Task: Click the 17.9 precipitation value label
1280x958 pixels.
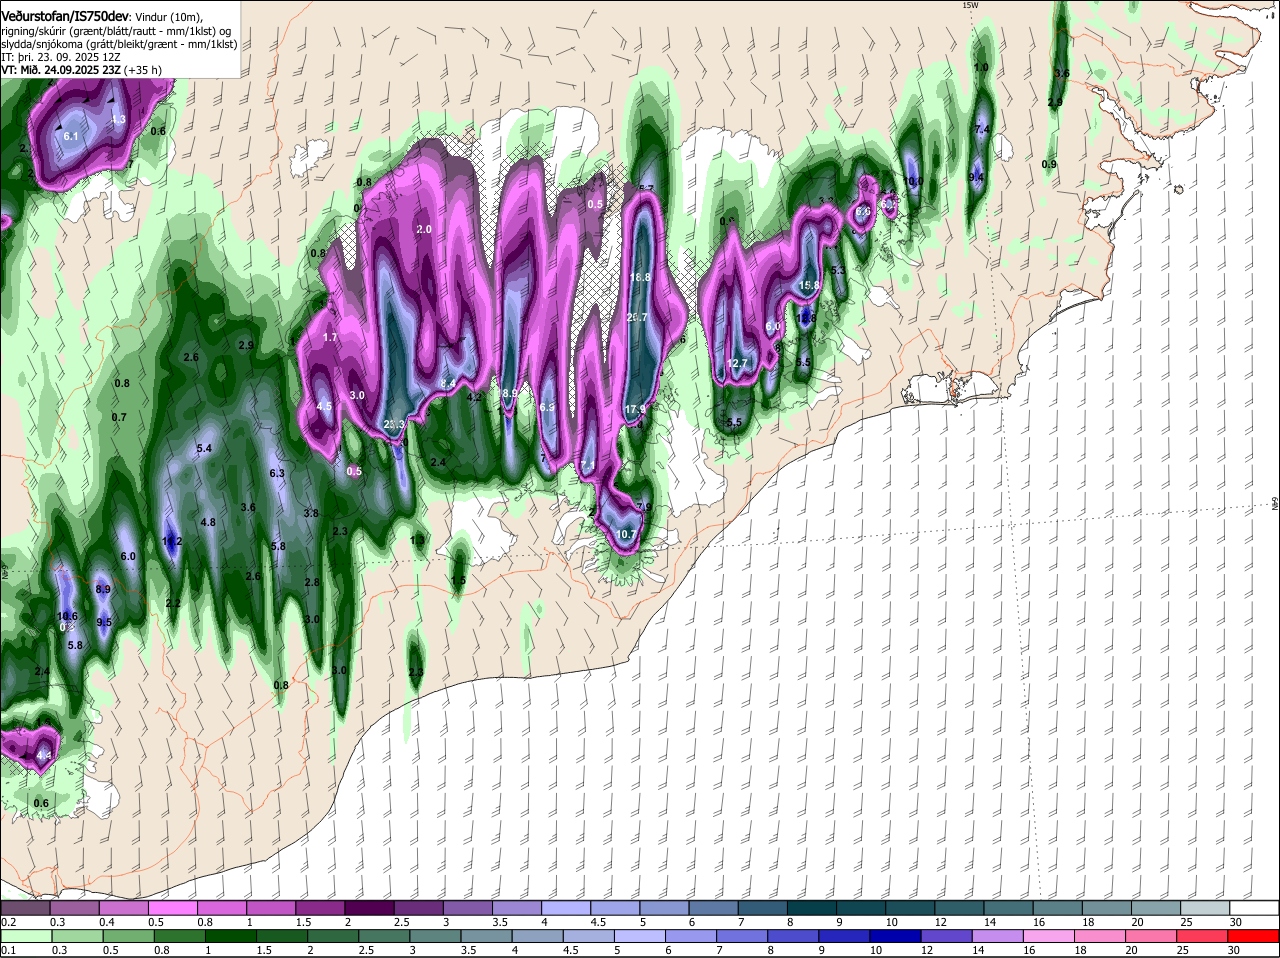Action: click(x=635, y=409)
